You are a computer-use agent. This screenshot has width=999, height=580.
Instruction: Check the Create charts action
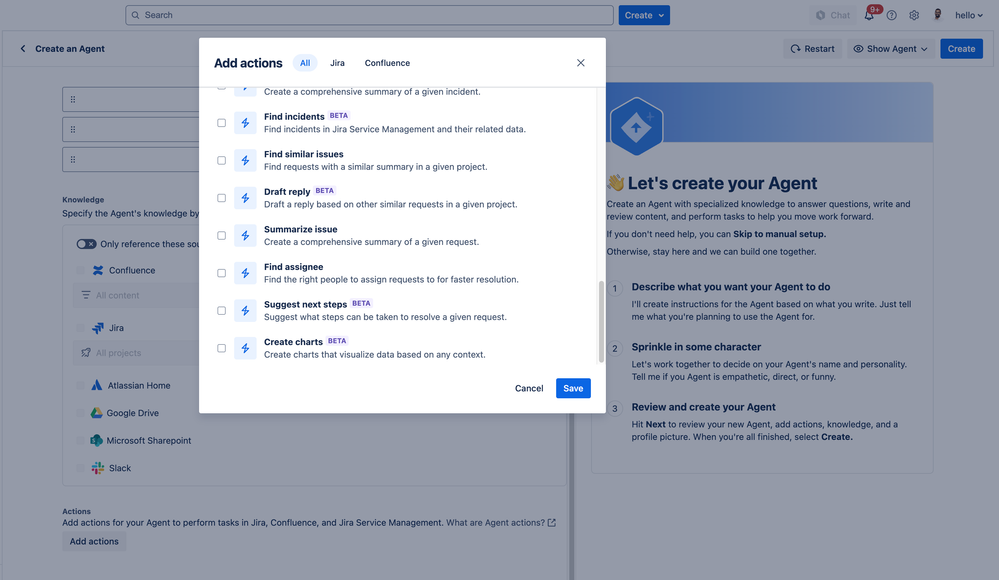[221, 349]
